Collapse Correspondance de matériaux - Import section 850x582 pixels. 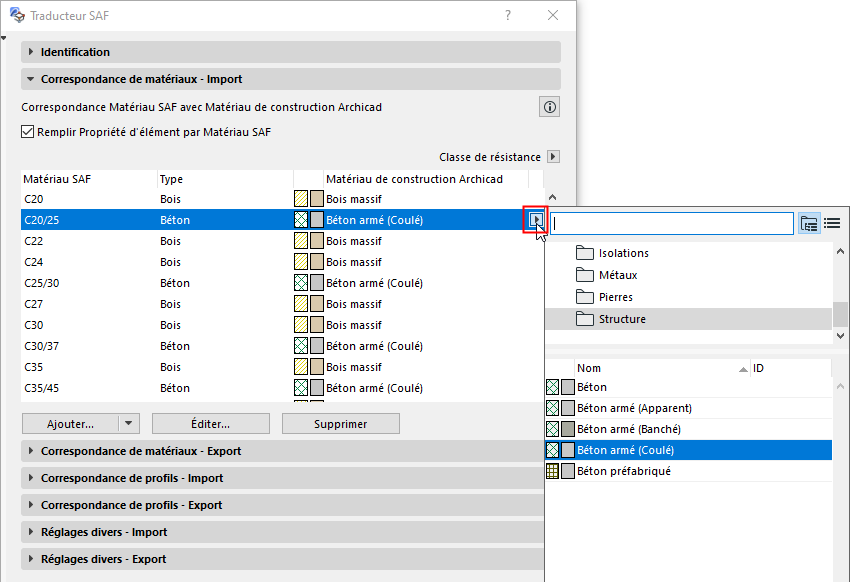click(x=291, y=79)
